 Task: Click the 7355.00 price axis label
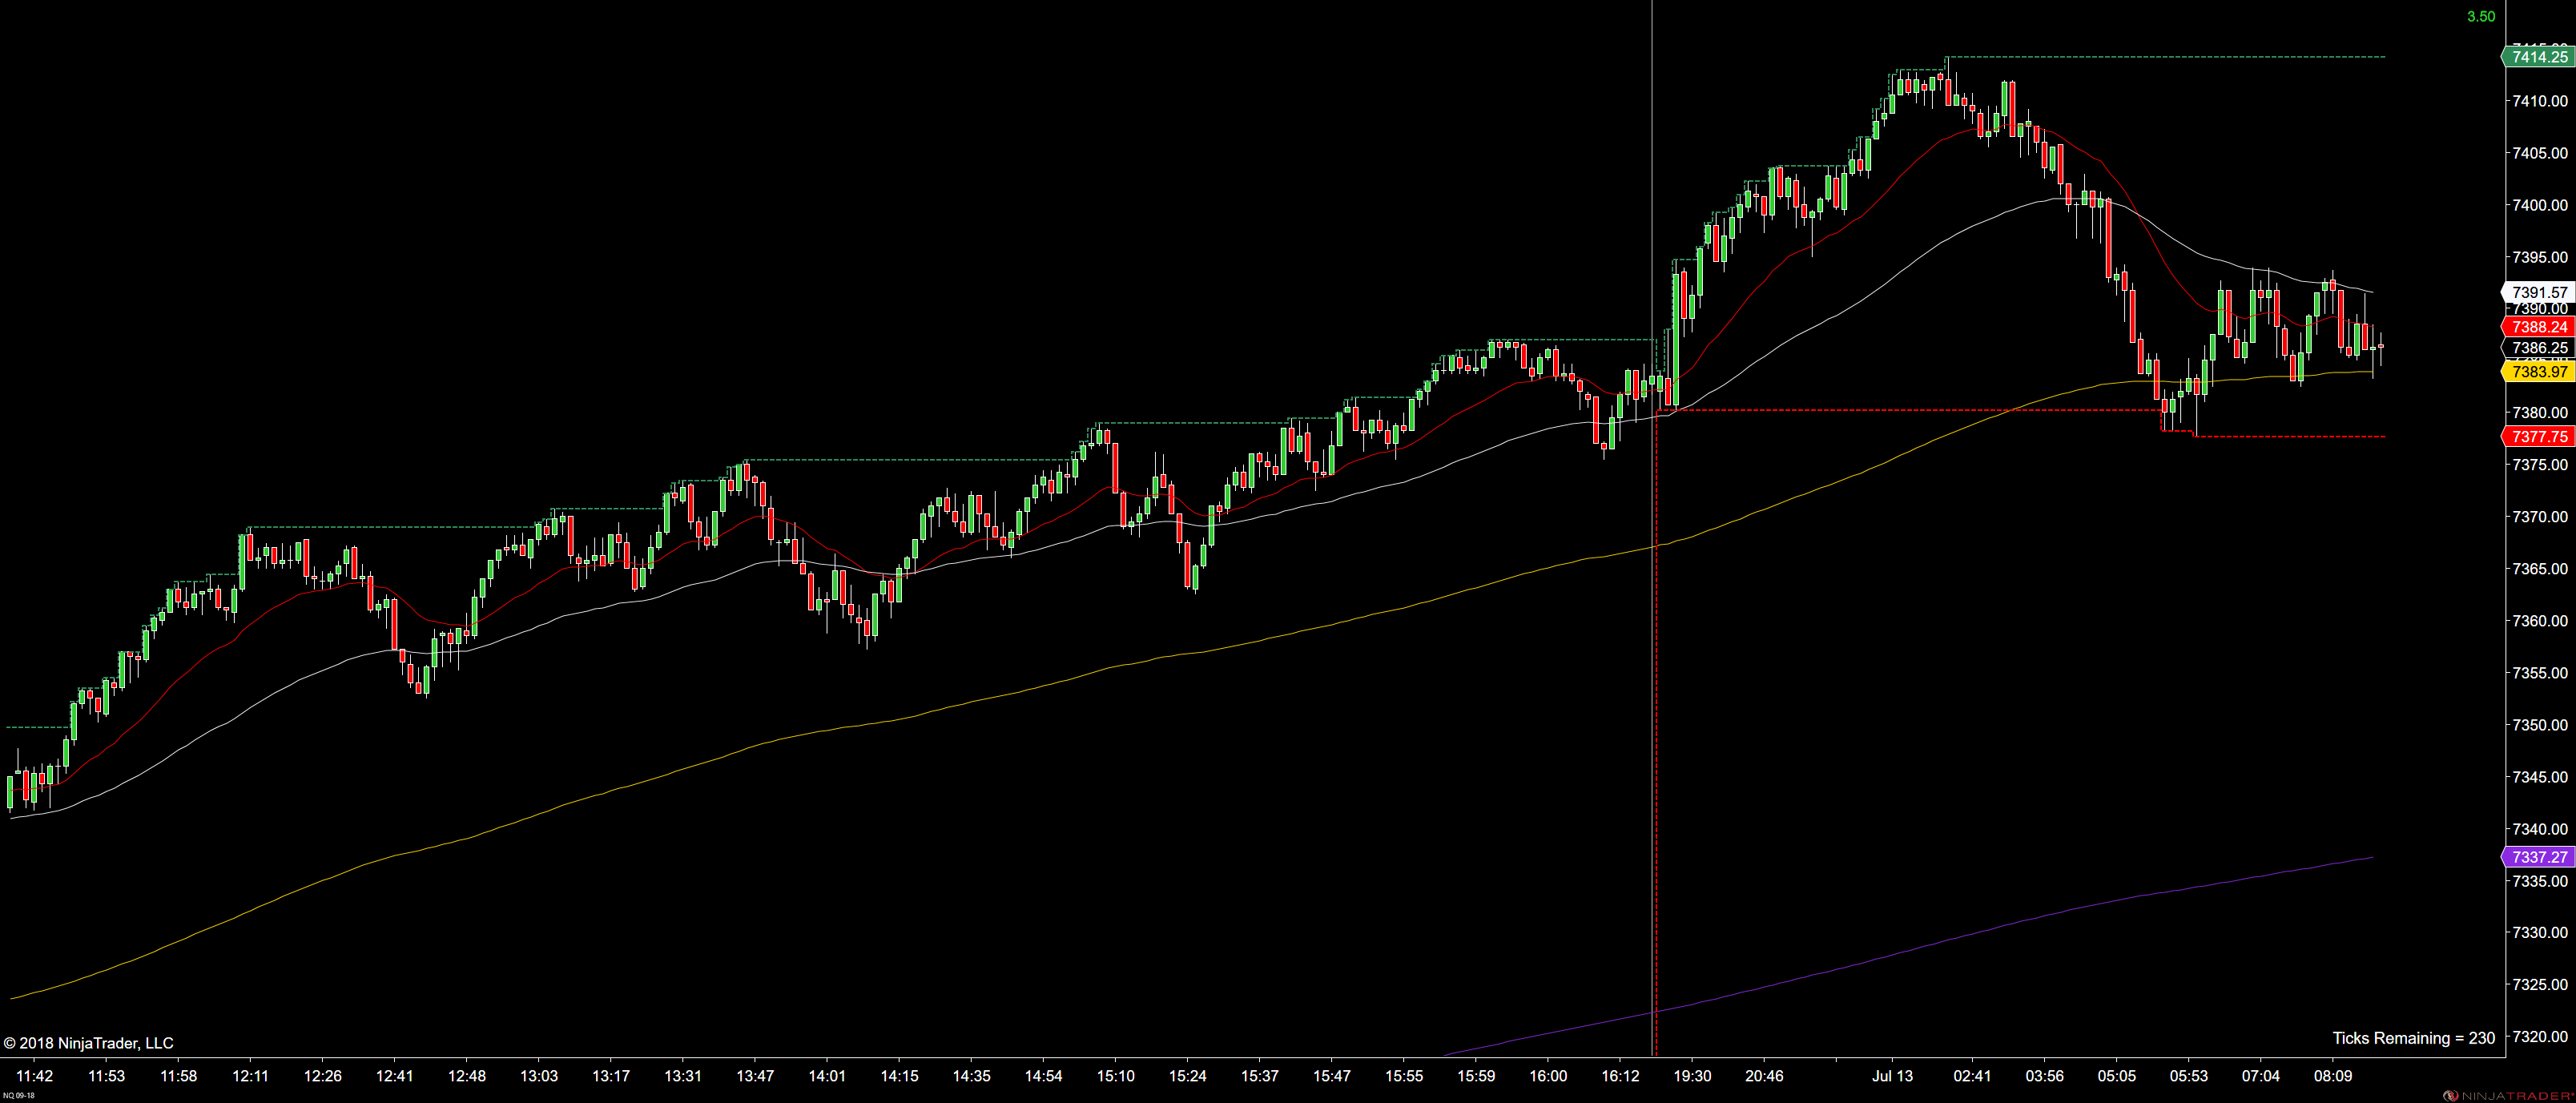(x=2540, y=673)
